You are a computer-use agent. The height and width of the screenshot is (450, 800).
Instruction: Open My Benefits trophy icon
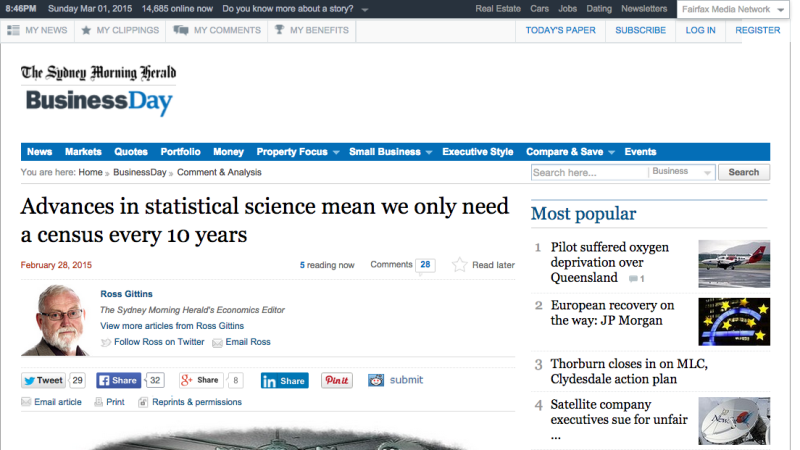[279, 30]
